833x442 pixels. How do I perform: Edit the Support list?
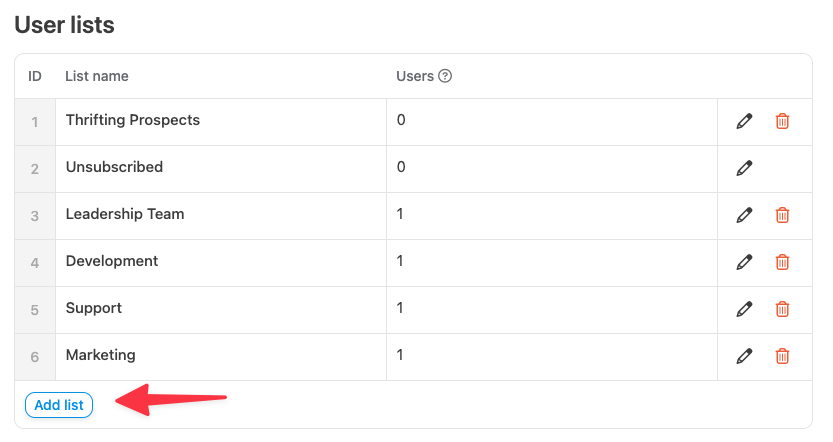point(744,309)
